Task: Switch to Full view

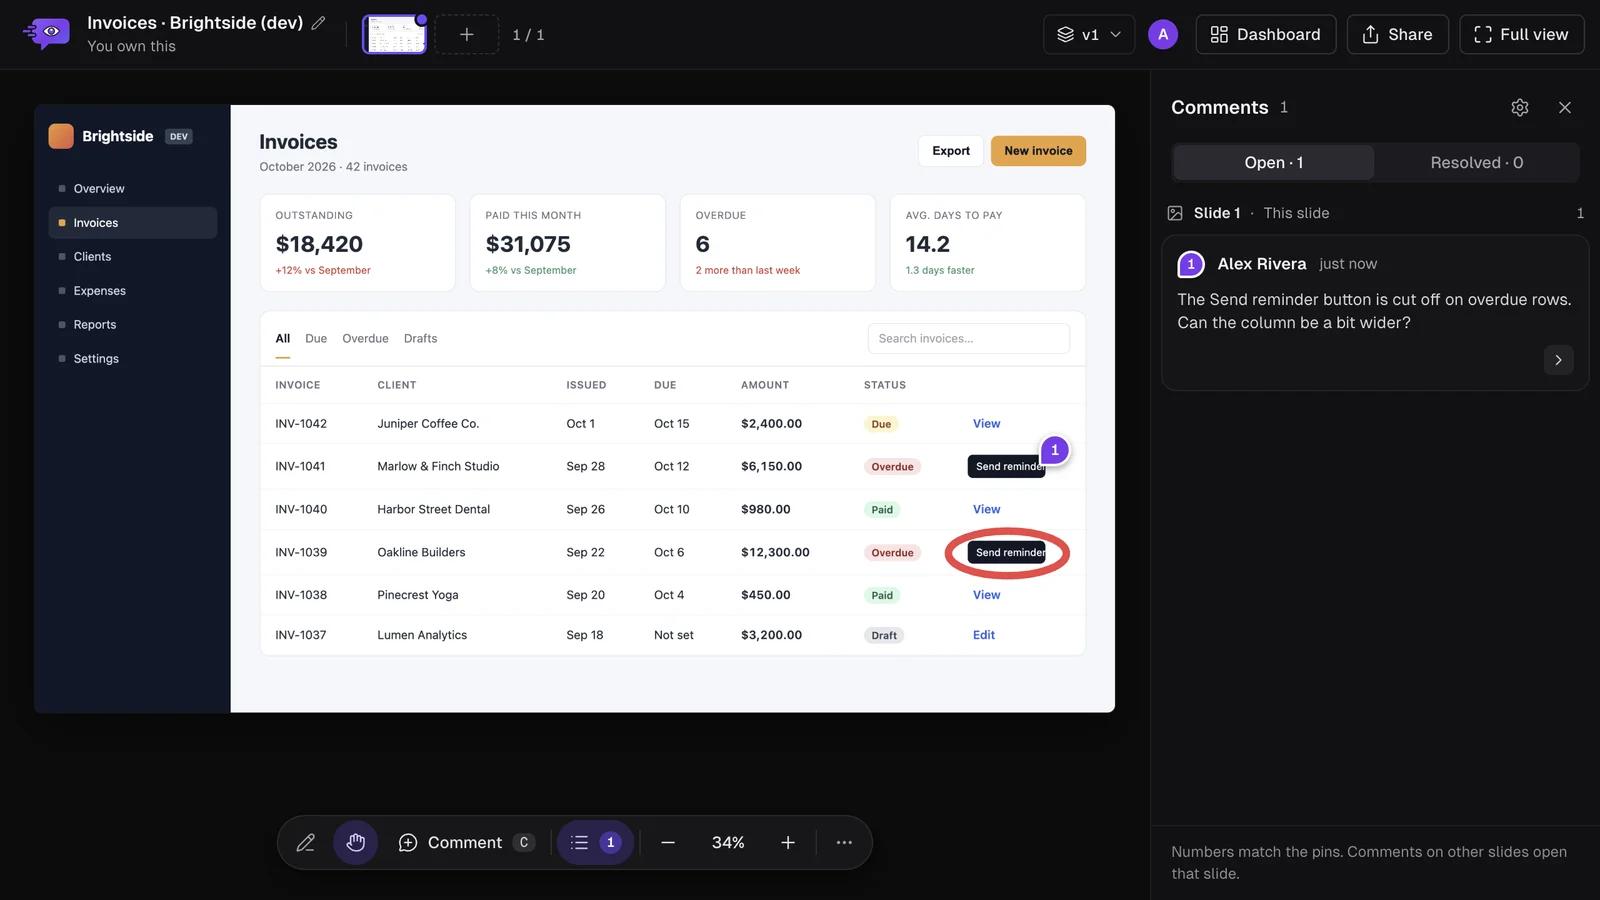Action: [x=1521, y=34]
